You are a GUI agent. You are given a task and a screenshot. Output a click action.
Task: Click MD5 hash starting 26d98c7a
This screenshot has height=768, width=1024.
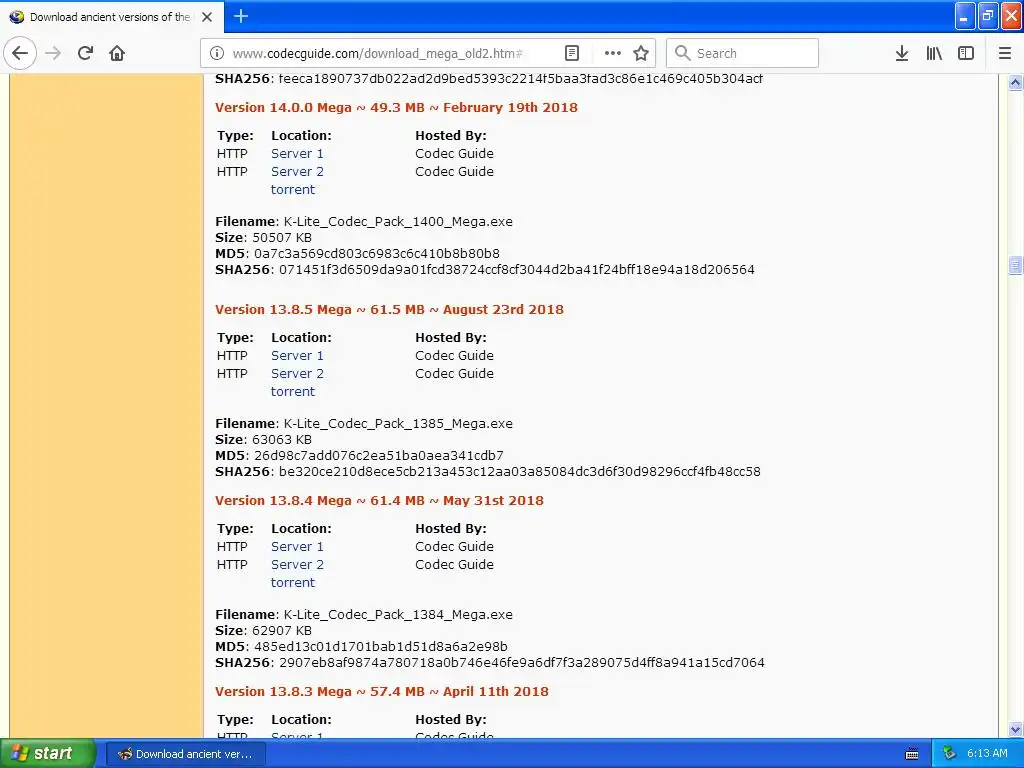pyautogui.click(x=379, y=456)
